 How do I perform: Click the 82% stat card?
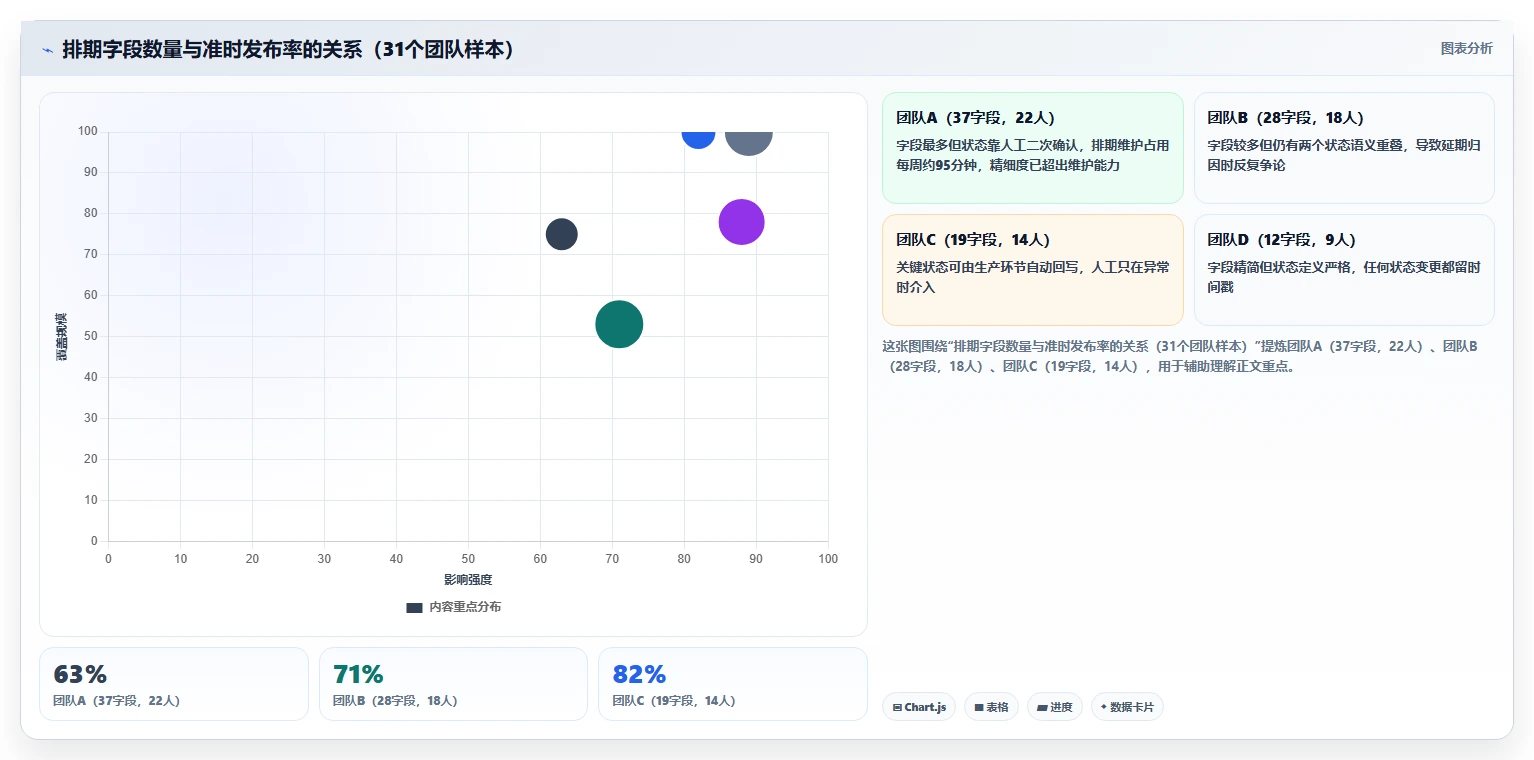click(x=733, y=684)
